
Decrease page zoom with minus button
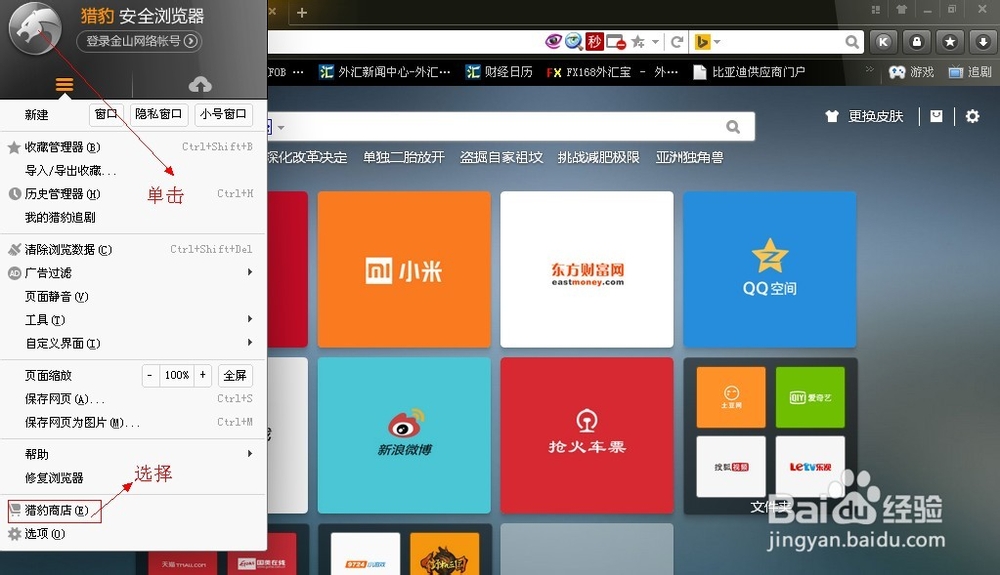[149, 375]
